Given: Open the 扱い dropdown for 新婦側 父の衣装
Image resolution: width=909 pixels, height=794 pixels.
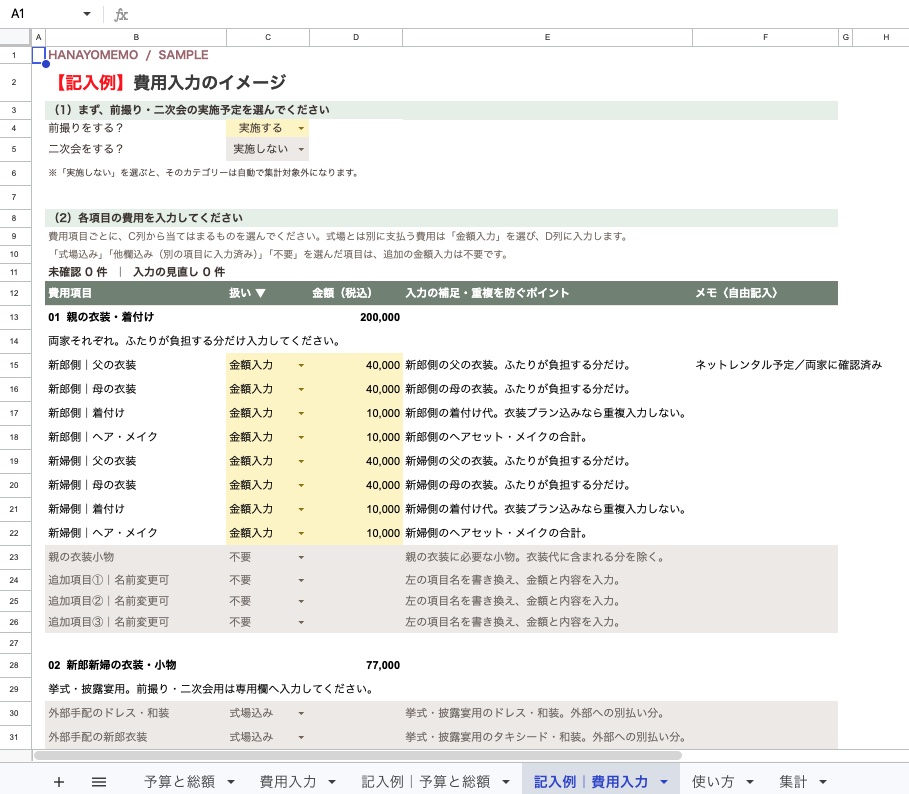Looking at the screenshot, I should (x=301, y=461).
